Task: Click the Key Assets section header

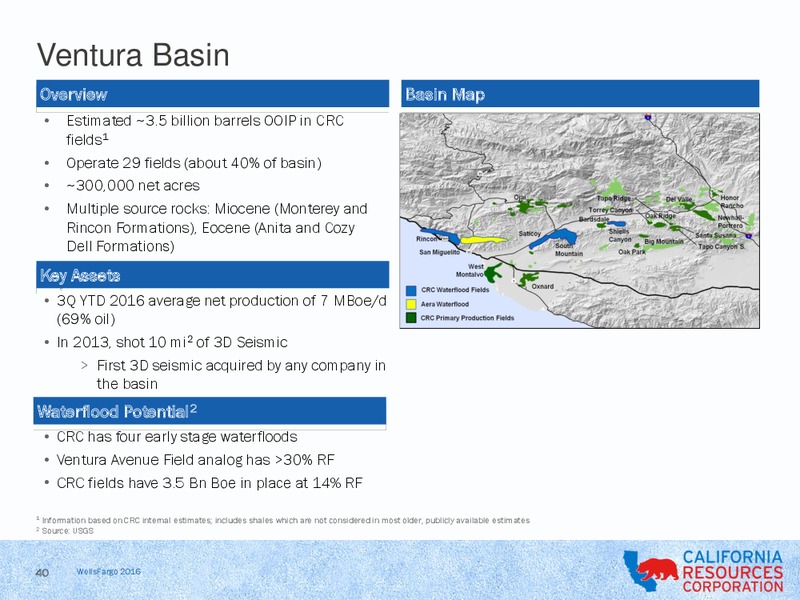Action: click(x=212, y=275)
